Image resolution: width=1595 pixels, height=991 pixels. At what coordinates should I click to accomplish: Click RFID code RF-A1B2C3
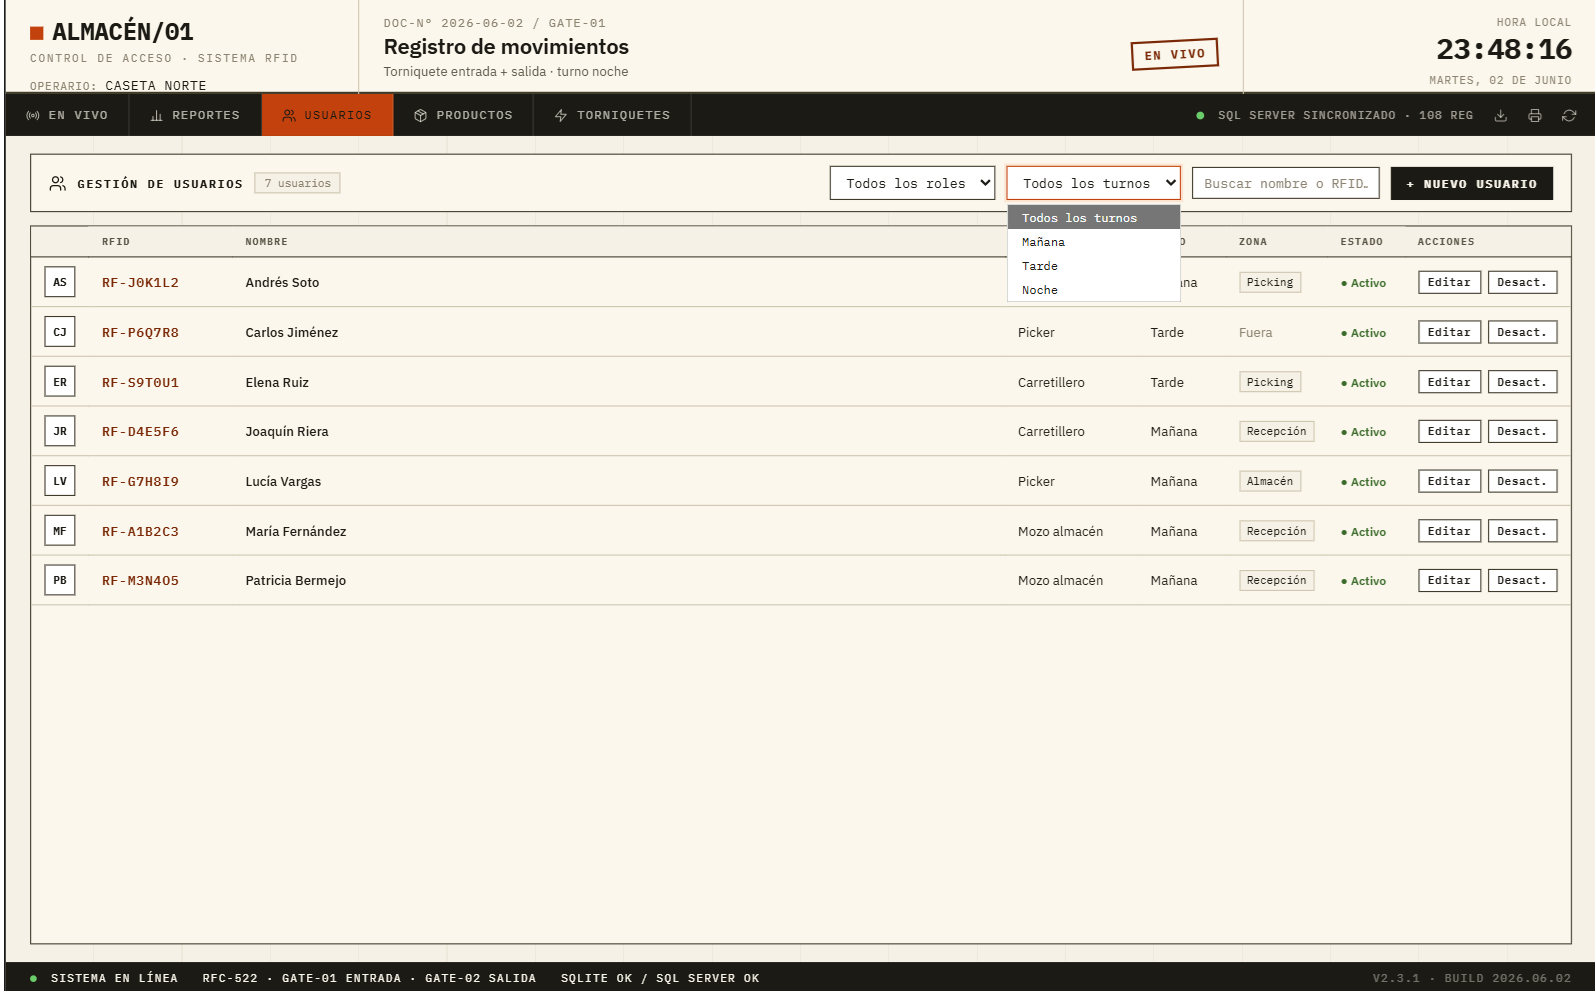(x=140, y=532)
